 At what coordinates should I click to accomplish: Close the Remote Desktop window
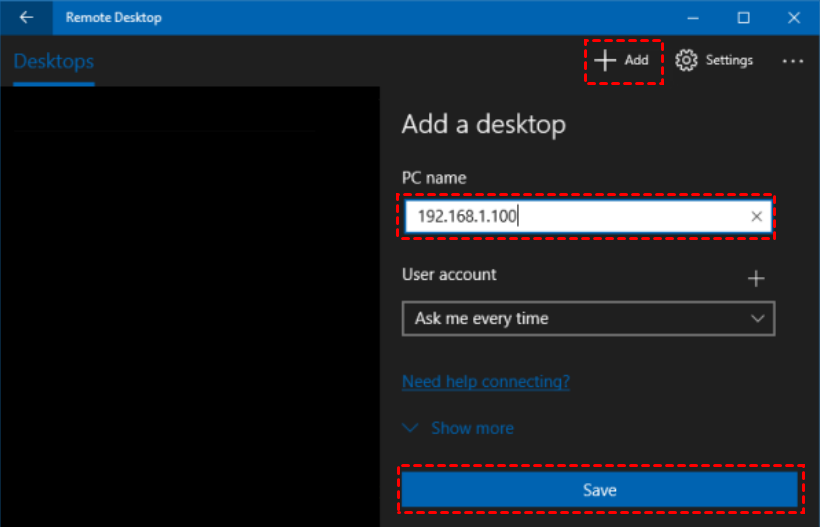[793, 17]
